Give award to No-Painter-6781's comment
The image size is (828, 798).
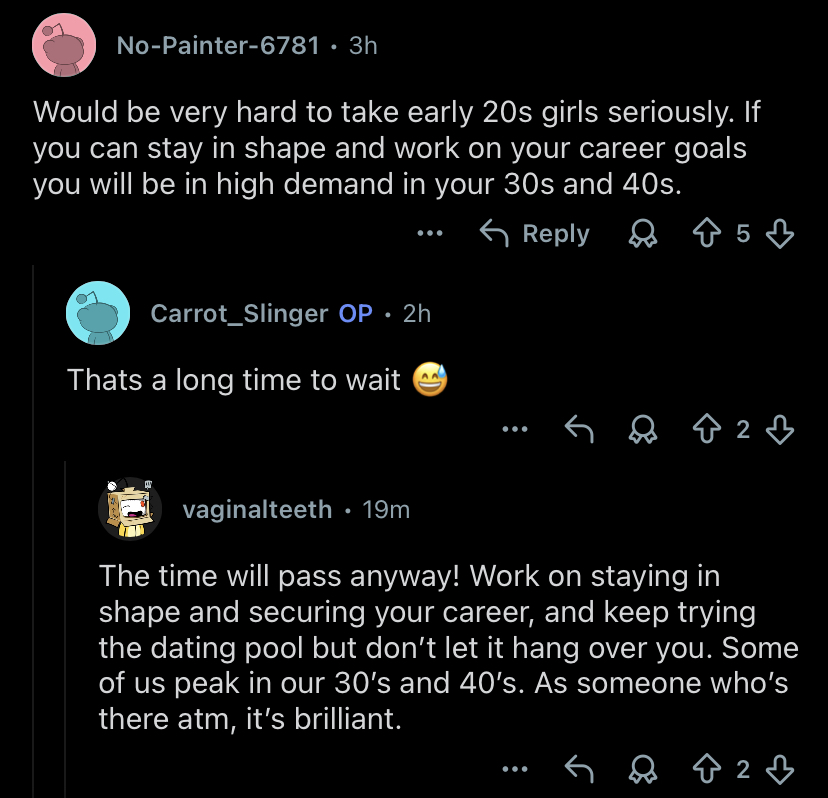point(640,234)
